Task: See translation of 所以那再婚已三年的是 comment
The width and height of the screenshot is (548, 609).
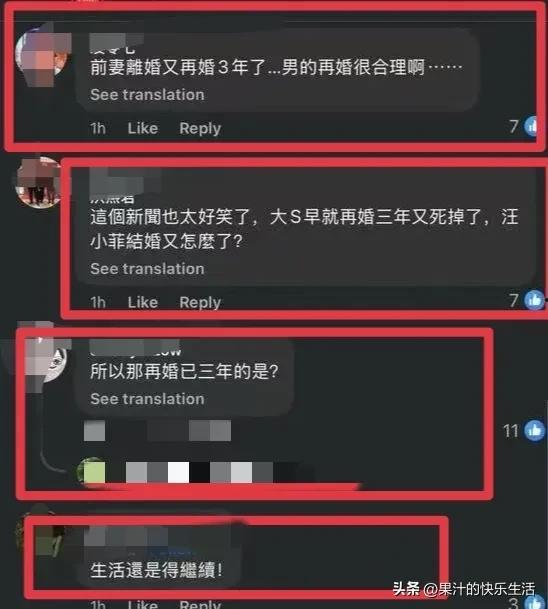Action: (147, 399)
